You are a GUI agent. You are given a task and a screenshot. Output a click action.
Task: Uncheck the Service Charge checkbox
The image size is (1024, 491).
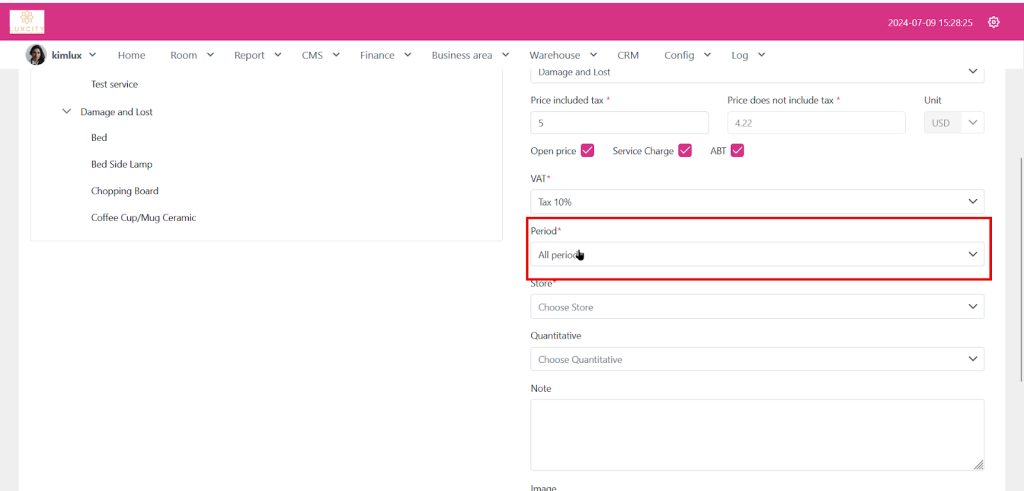tap(685, 151)
